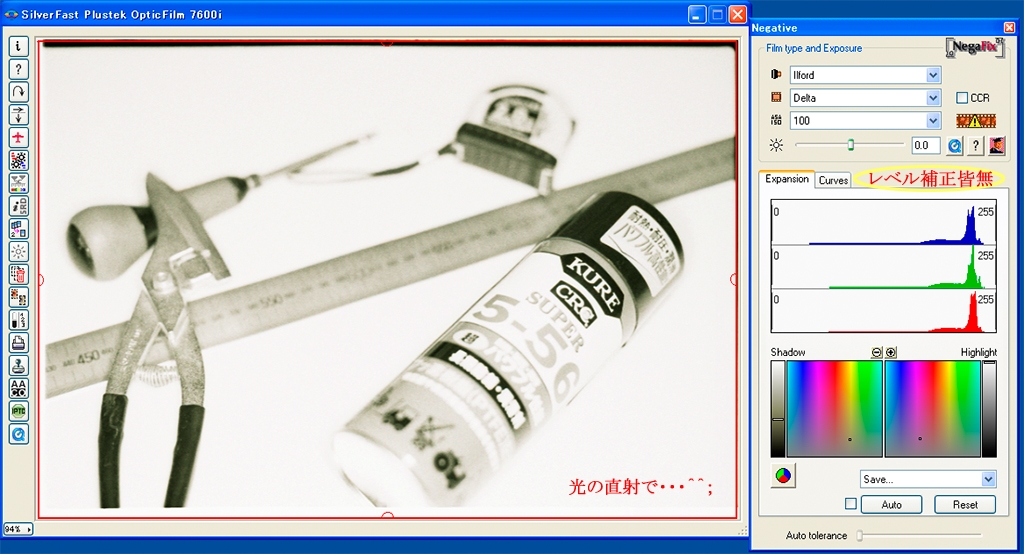
Task: Enable the CCR checkbox
Action: pos(962,98)
